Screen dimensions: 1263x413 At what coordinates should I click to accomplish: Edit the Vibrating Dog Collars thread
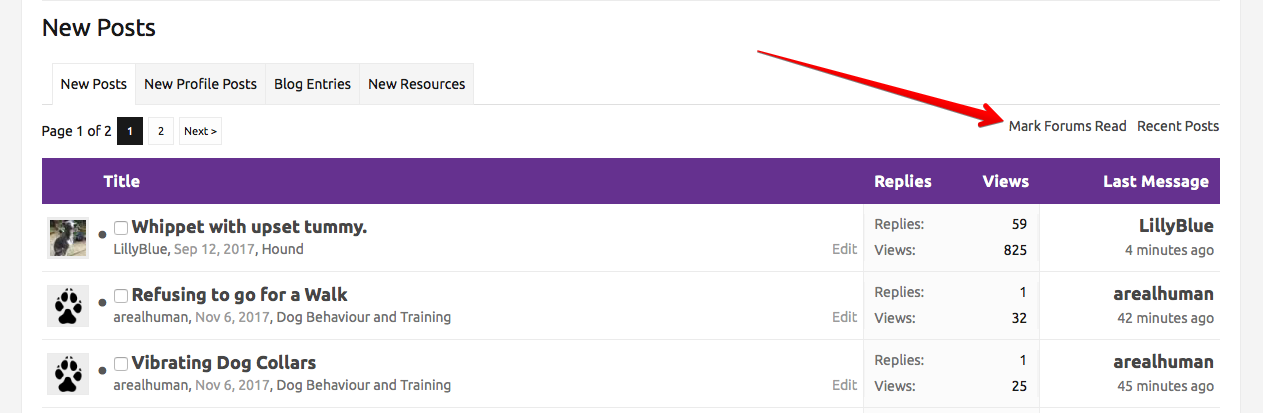844,385
